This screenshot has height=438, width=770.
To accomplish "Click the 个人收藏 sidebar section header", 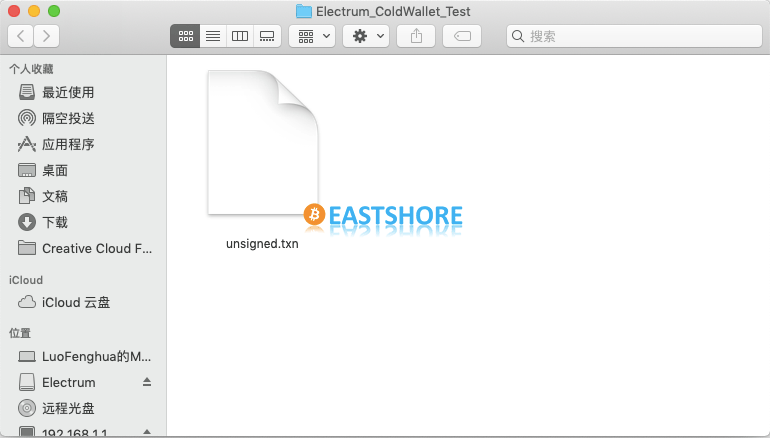I will pos(31,69).
